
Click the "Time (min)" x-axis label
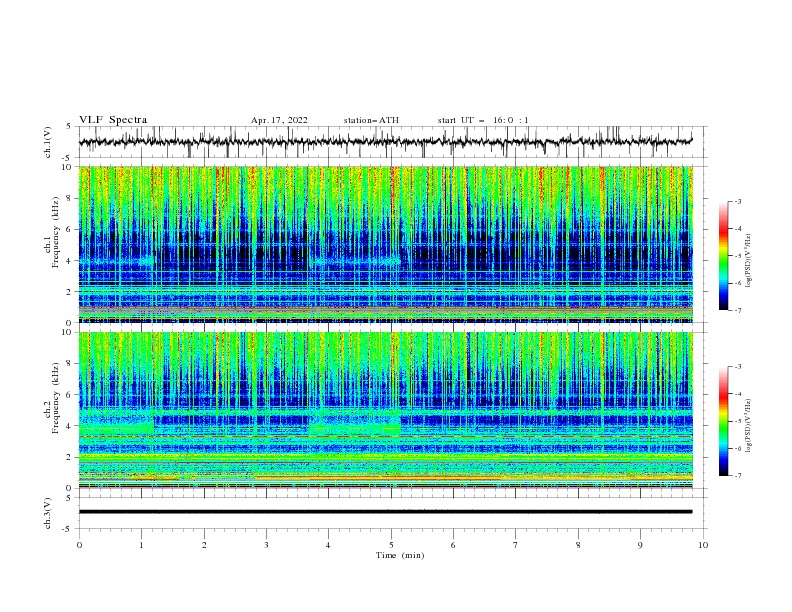point(400,555)
